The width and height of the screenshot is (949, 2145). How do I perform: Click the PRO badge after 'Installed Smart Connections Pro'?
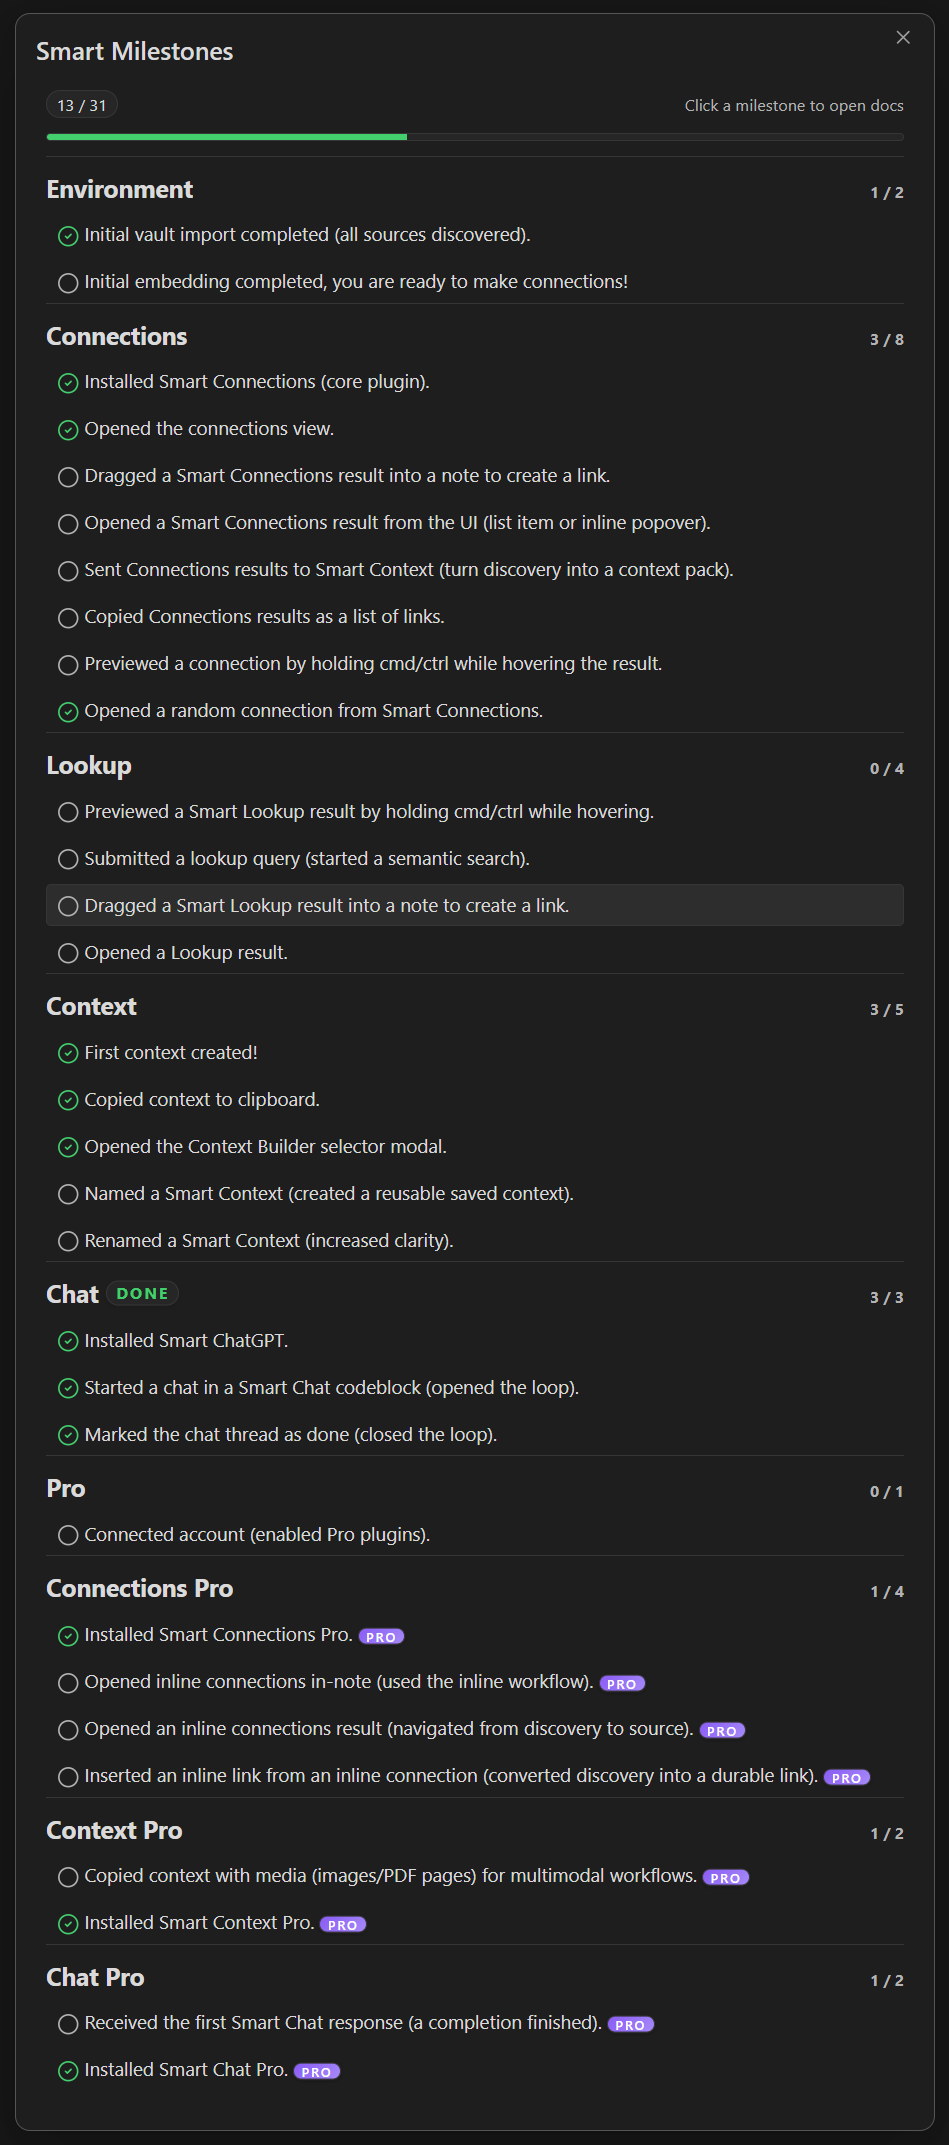point(381,1637)
